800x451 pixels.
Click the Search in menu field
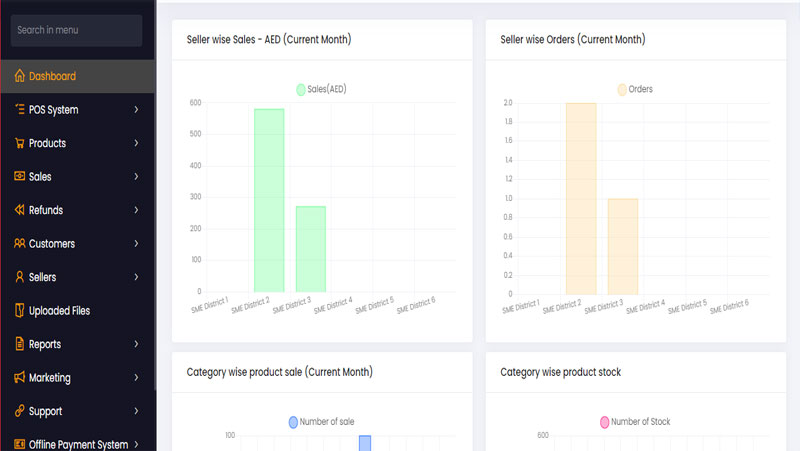(77, 30)
